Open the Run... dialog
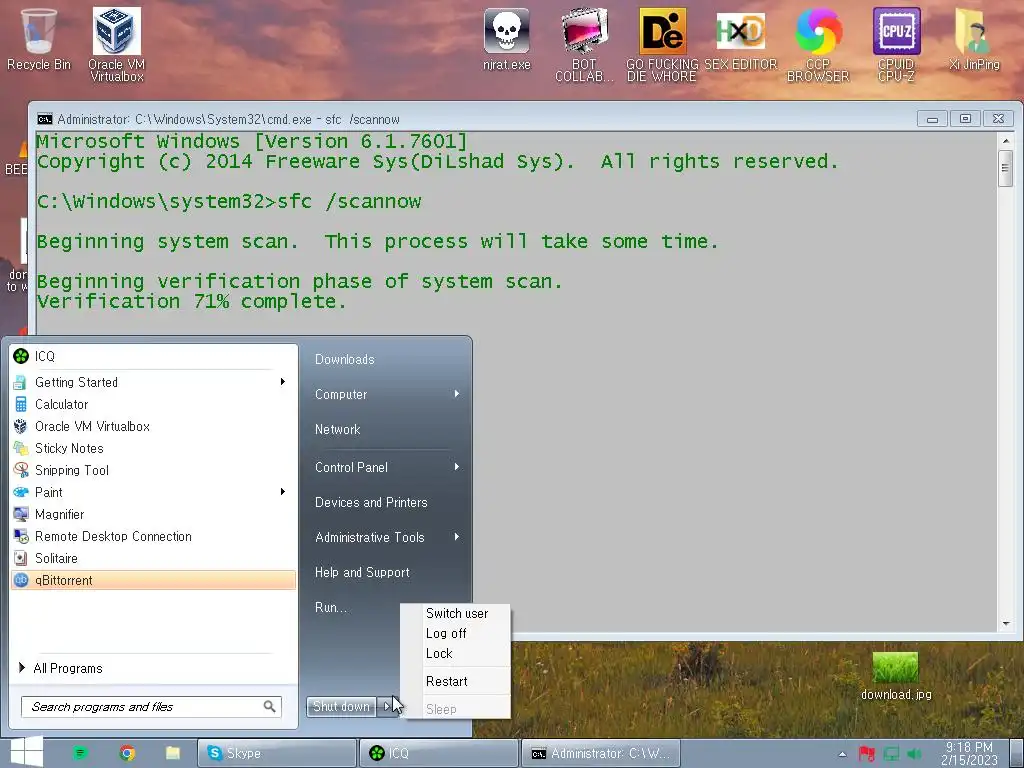 pos(331,607)
